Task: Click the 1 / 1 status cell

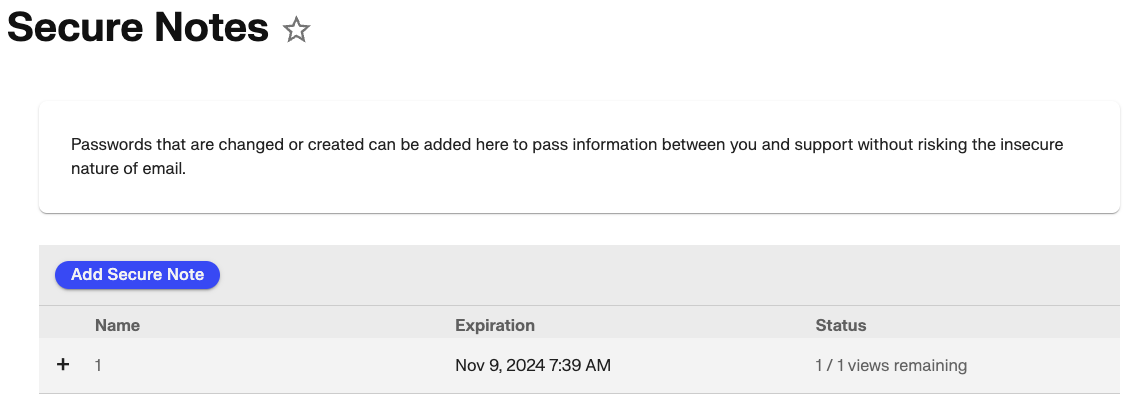Action: coord(829,365)
